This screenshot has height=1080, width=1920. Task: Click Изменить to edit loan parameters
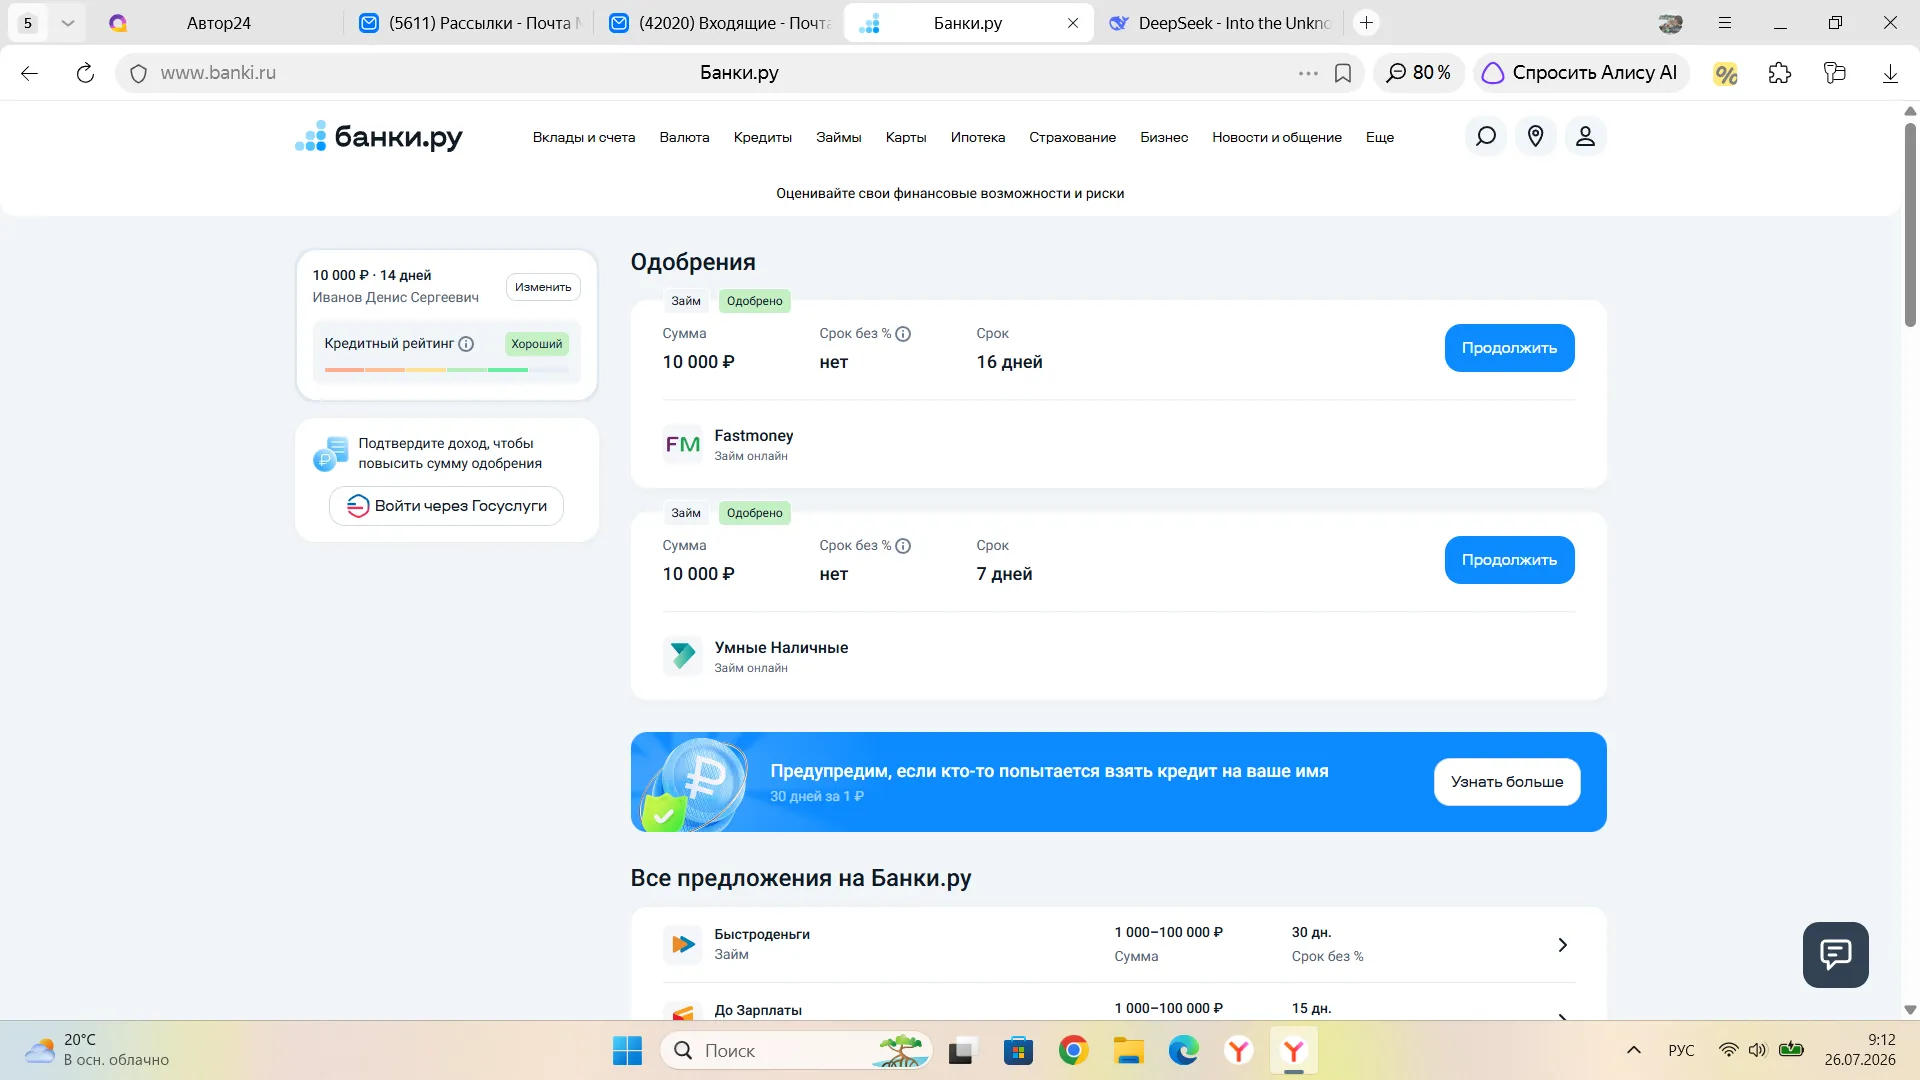543,287
